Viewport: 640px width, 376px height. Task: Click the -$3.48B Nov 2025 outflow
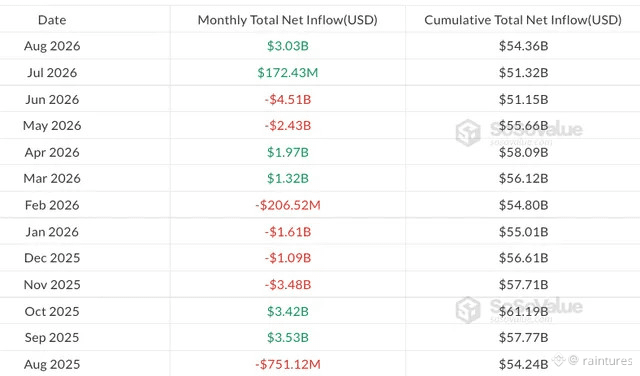[287, 285]
